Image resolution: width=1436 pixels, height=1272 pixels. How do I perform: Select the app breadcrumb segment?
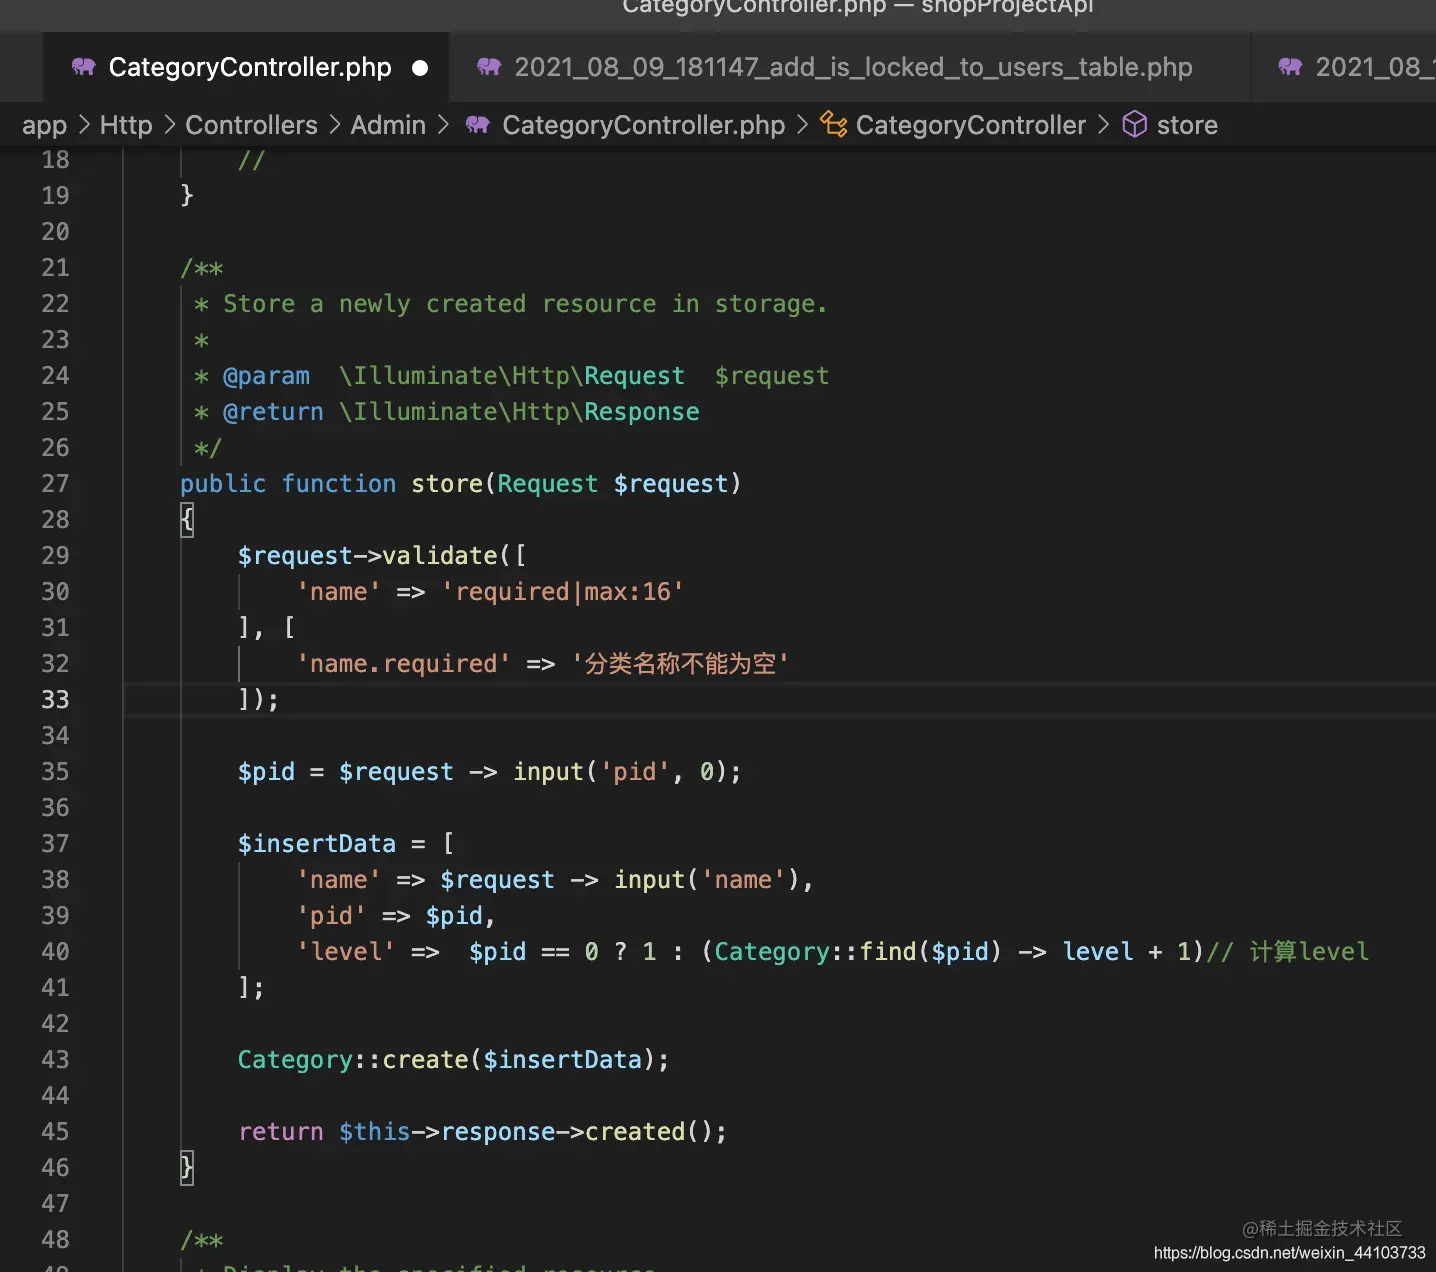click(x=44, y=125)
